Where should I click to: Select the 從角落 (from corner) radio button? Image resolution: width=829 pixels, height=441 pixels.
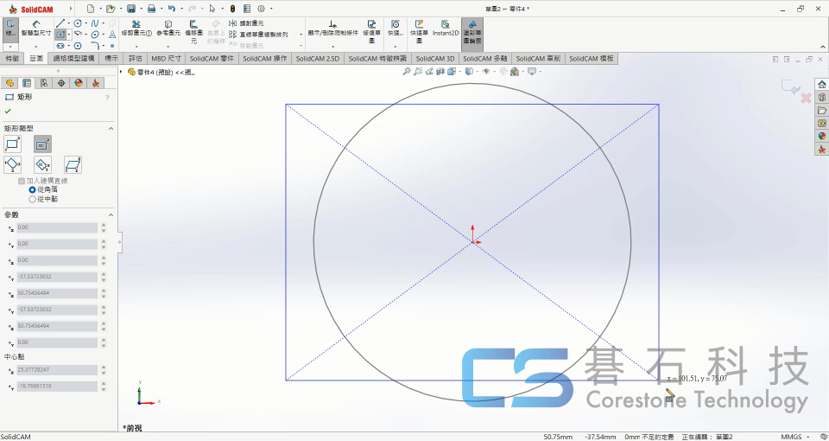click(33, 190)
